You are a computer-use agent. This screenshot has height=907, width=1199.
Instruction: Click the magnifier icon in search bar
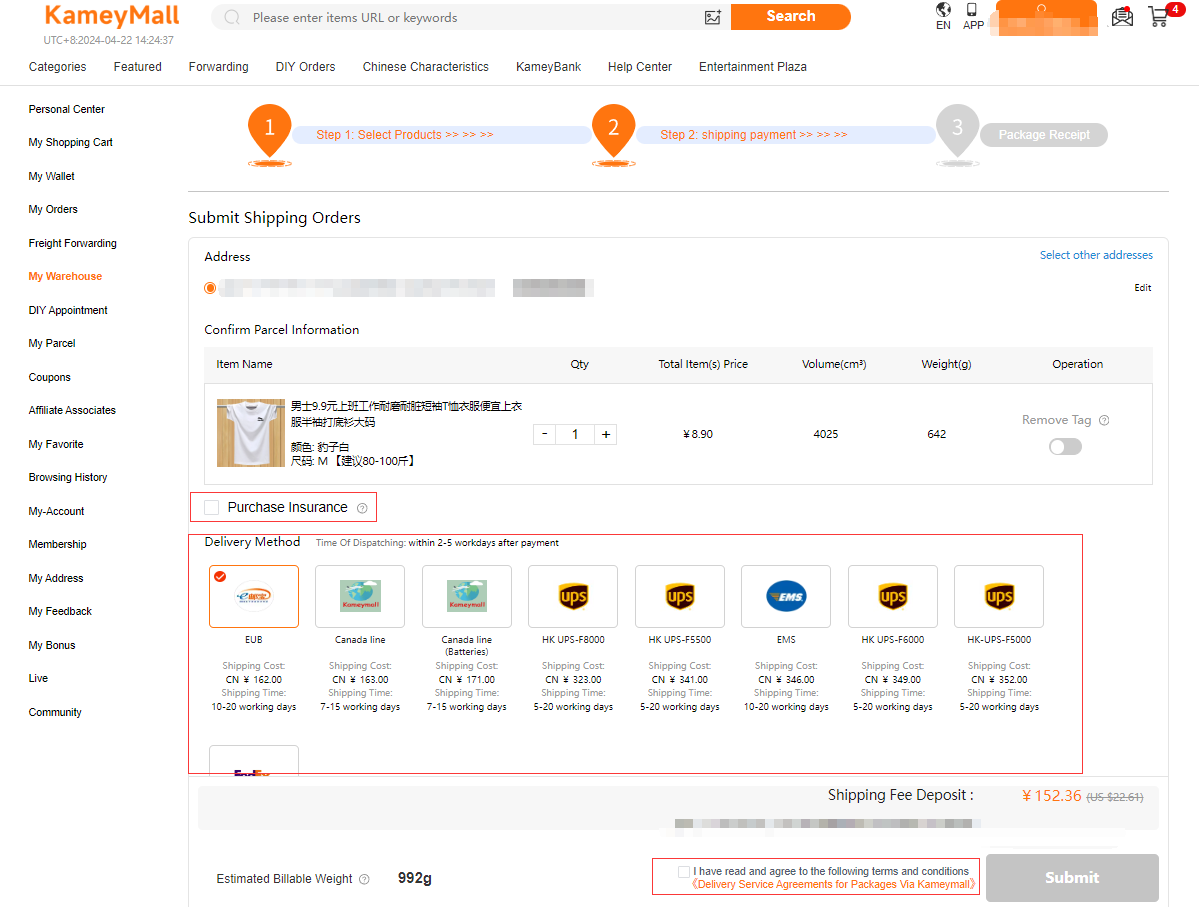232,18
